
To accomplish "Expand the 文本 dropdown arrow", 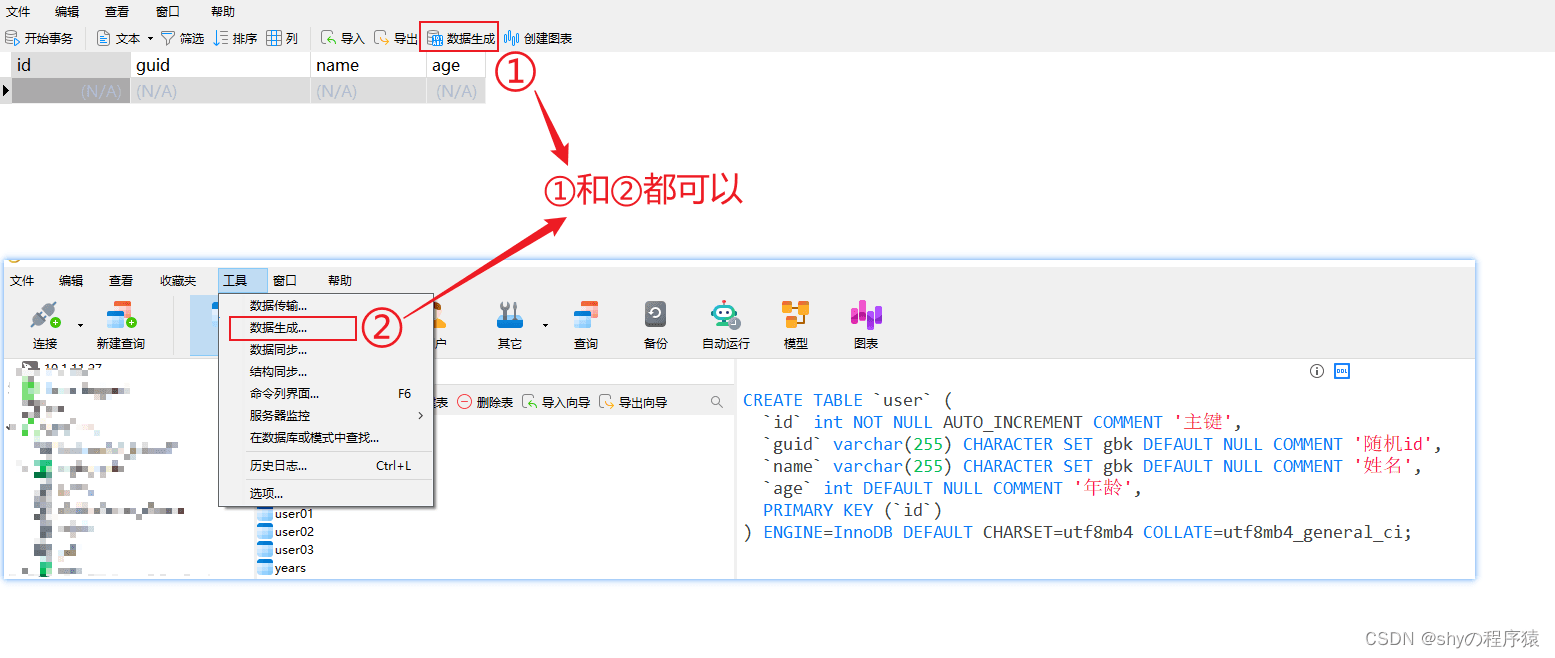I will coord(150,38).
